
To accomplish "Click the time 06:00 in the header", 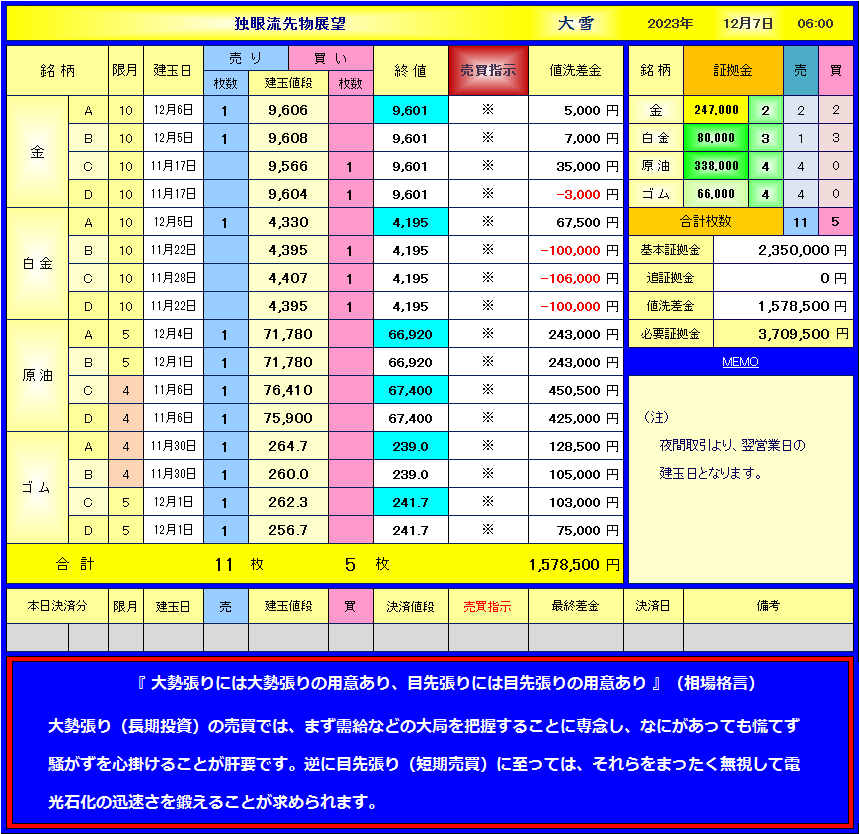I will (x=815, y=24).
